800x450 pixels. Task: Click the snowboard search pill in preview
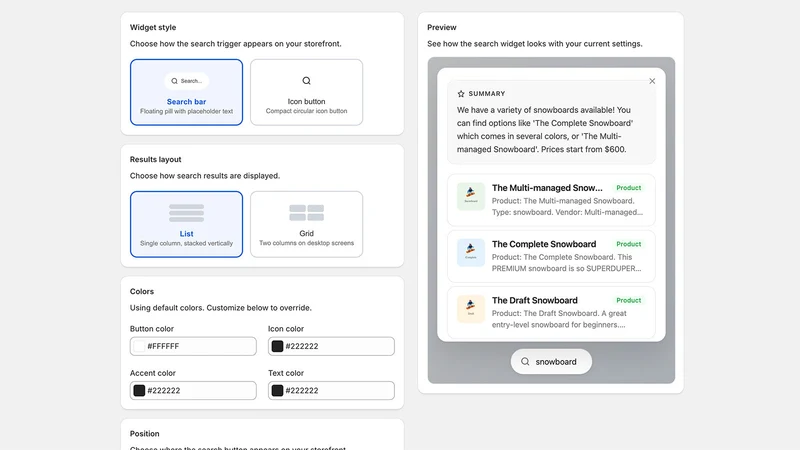tap(551, 362)
